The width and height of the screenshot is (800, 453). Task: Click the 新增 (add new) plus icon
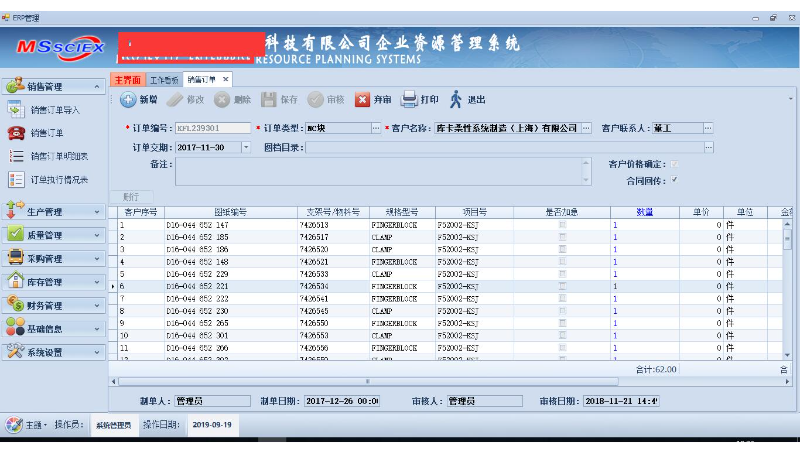pyautogui.click(x=128, y=99)
